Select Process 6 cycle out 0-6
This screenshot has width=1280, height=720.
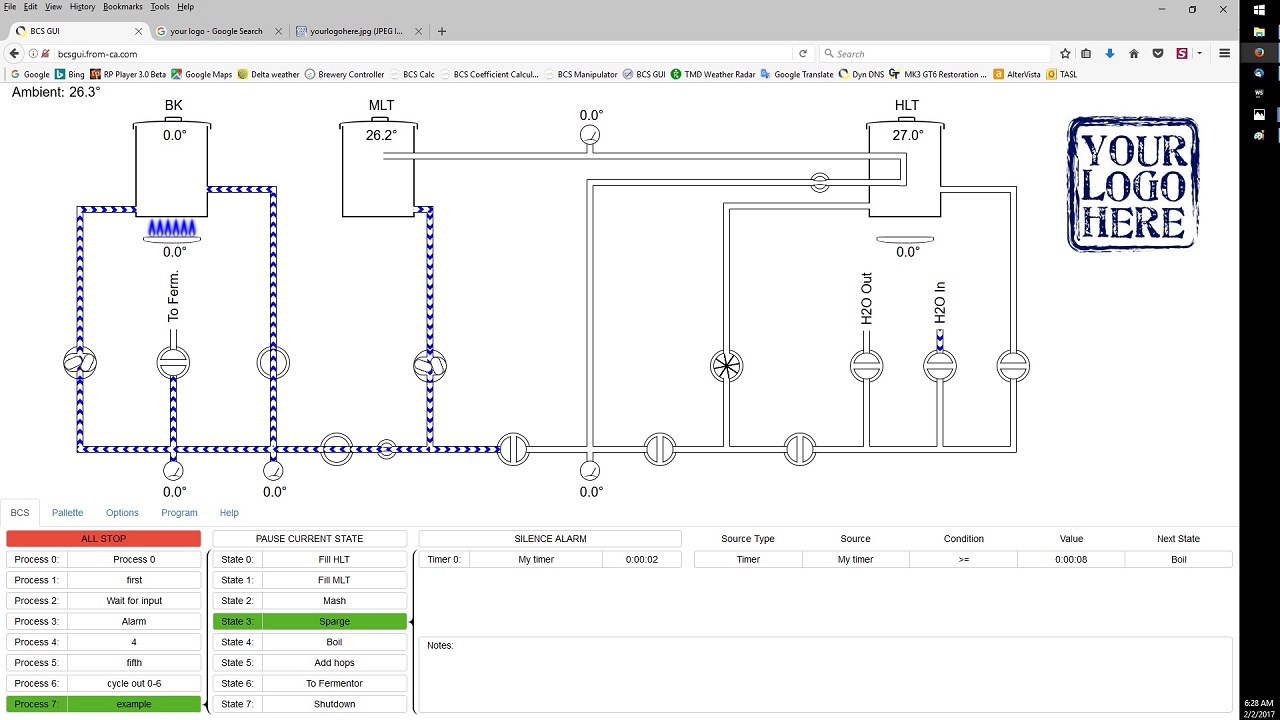coord(104,683)
